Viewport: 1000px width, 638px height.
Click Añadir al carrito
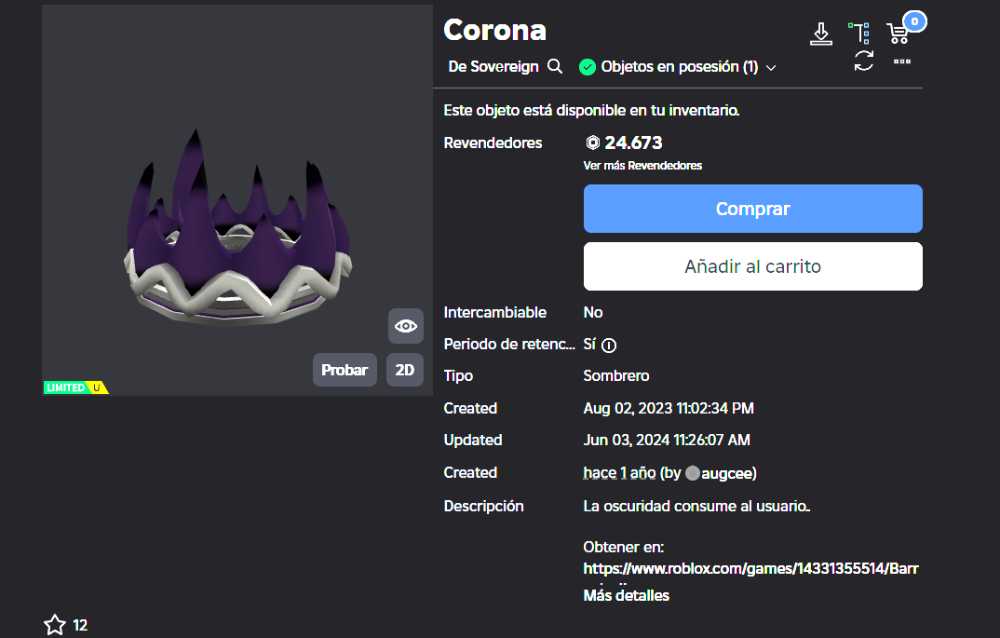point(752,266)
